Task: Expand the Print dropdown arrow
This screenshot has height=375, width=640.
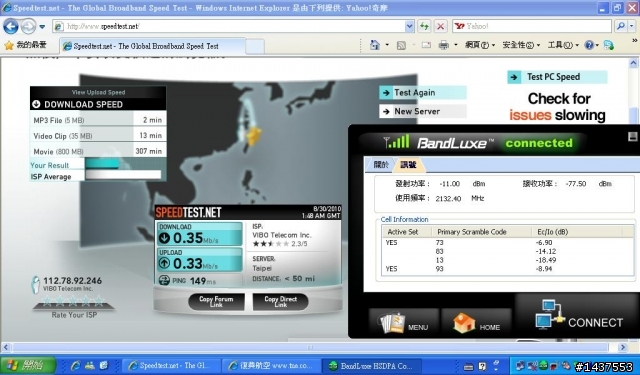Action: [x=456, y=45]
